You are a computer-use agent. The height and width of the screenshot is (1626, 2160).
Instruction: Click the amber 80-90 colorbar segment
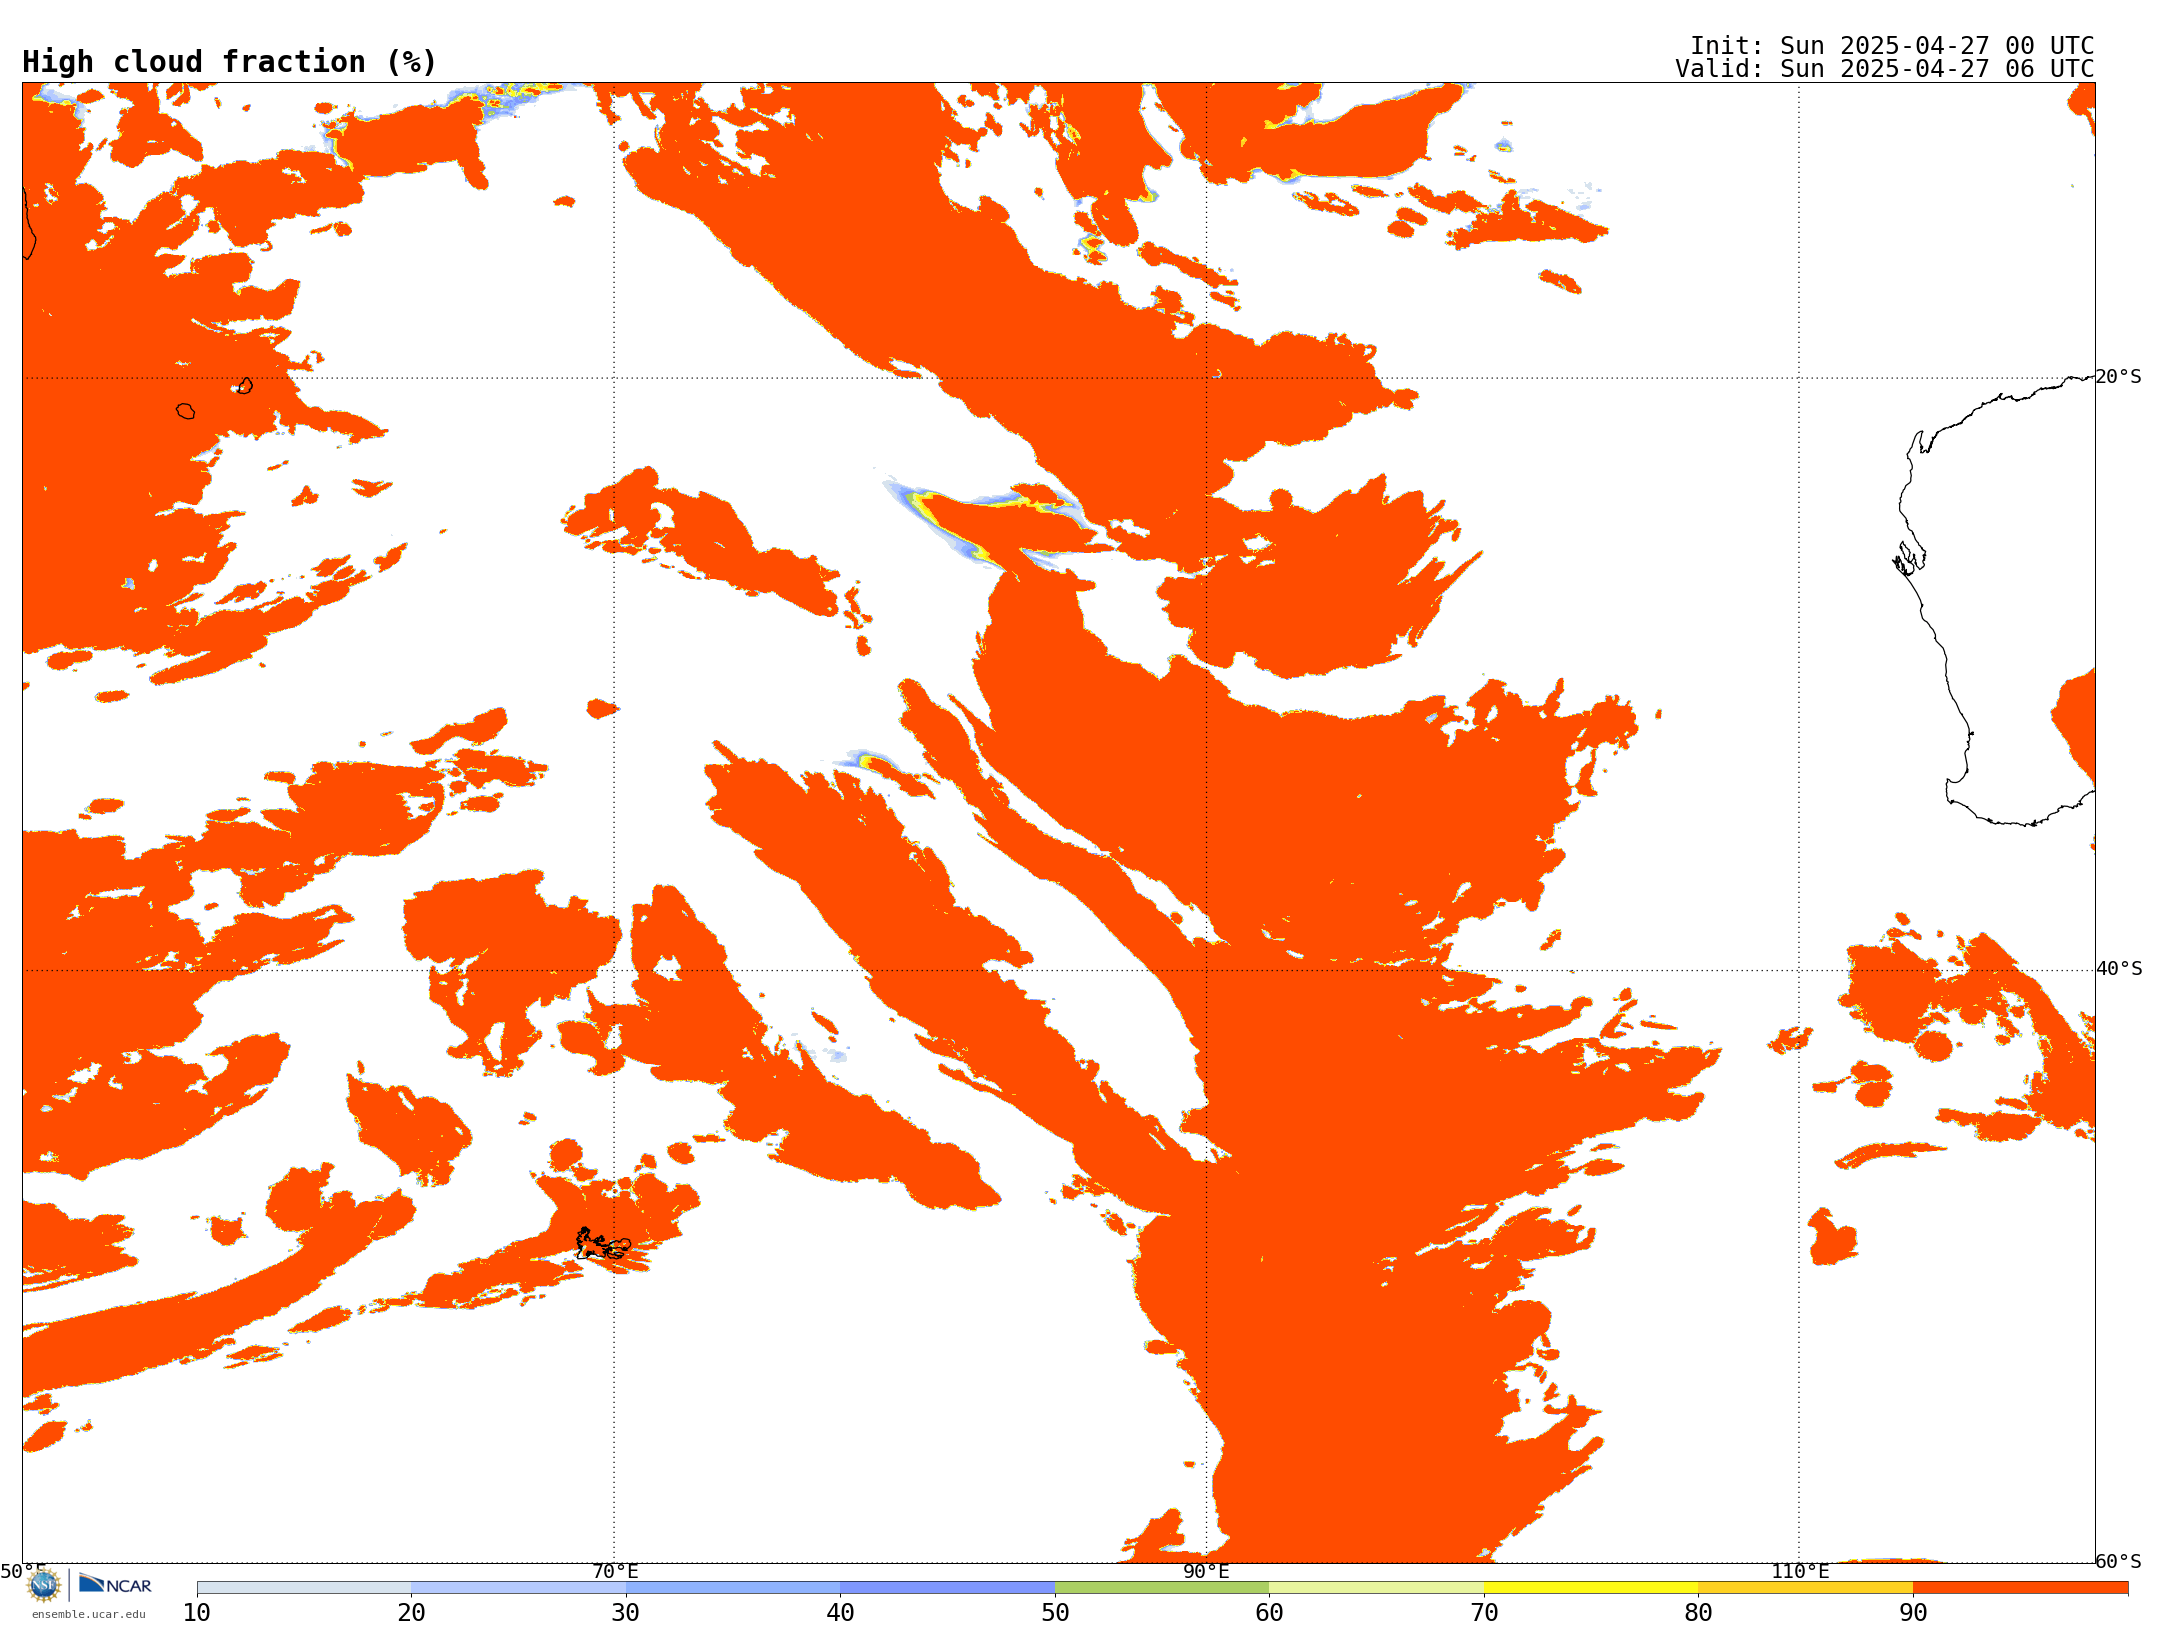click(1805, 1588)
